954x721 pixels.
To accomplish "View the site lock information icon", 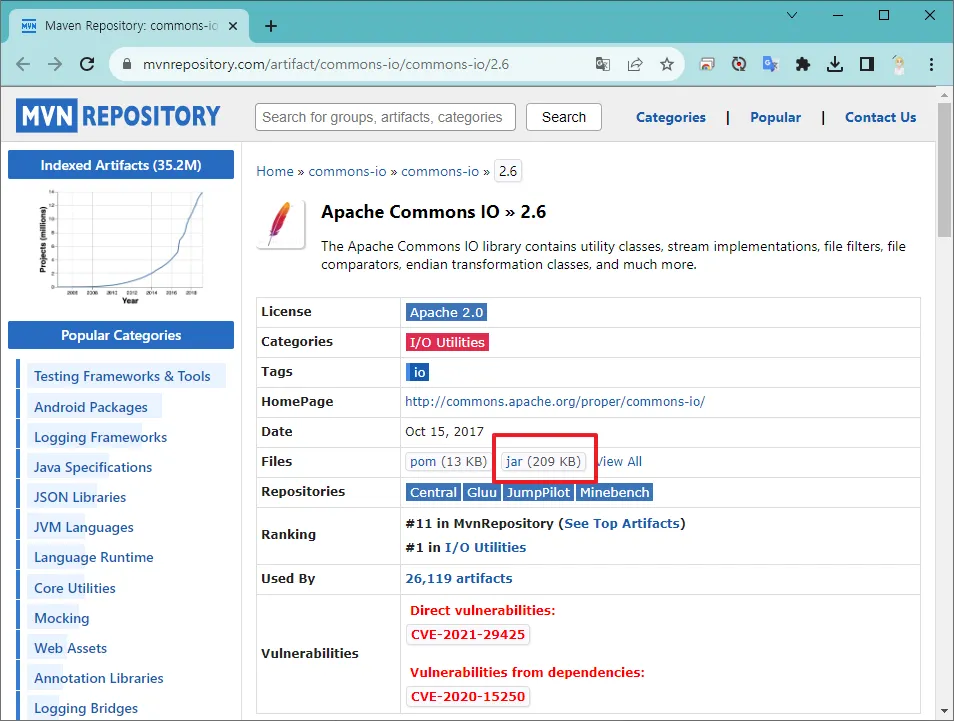I will coord(127,64).
